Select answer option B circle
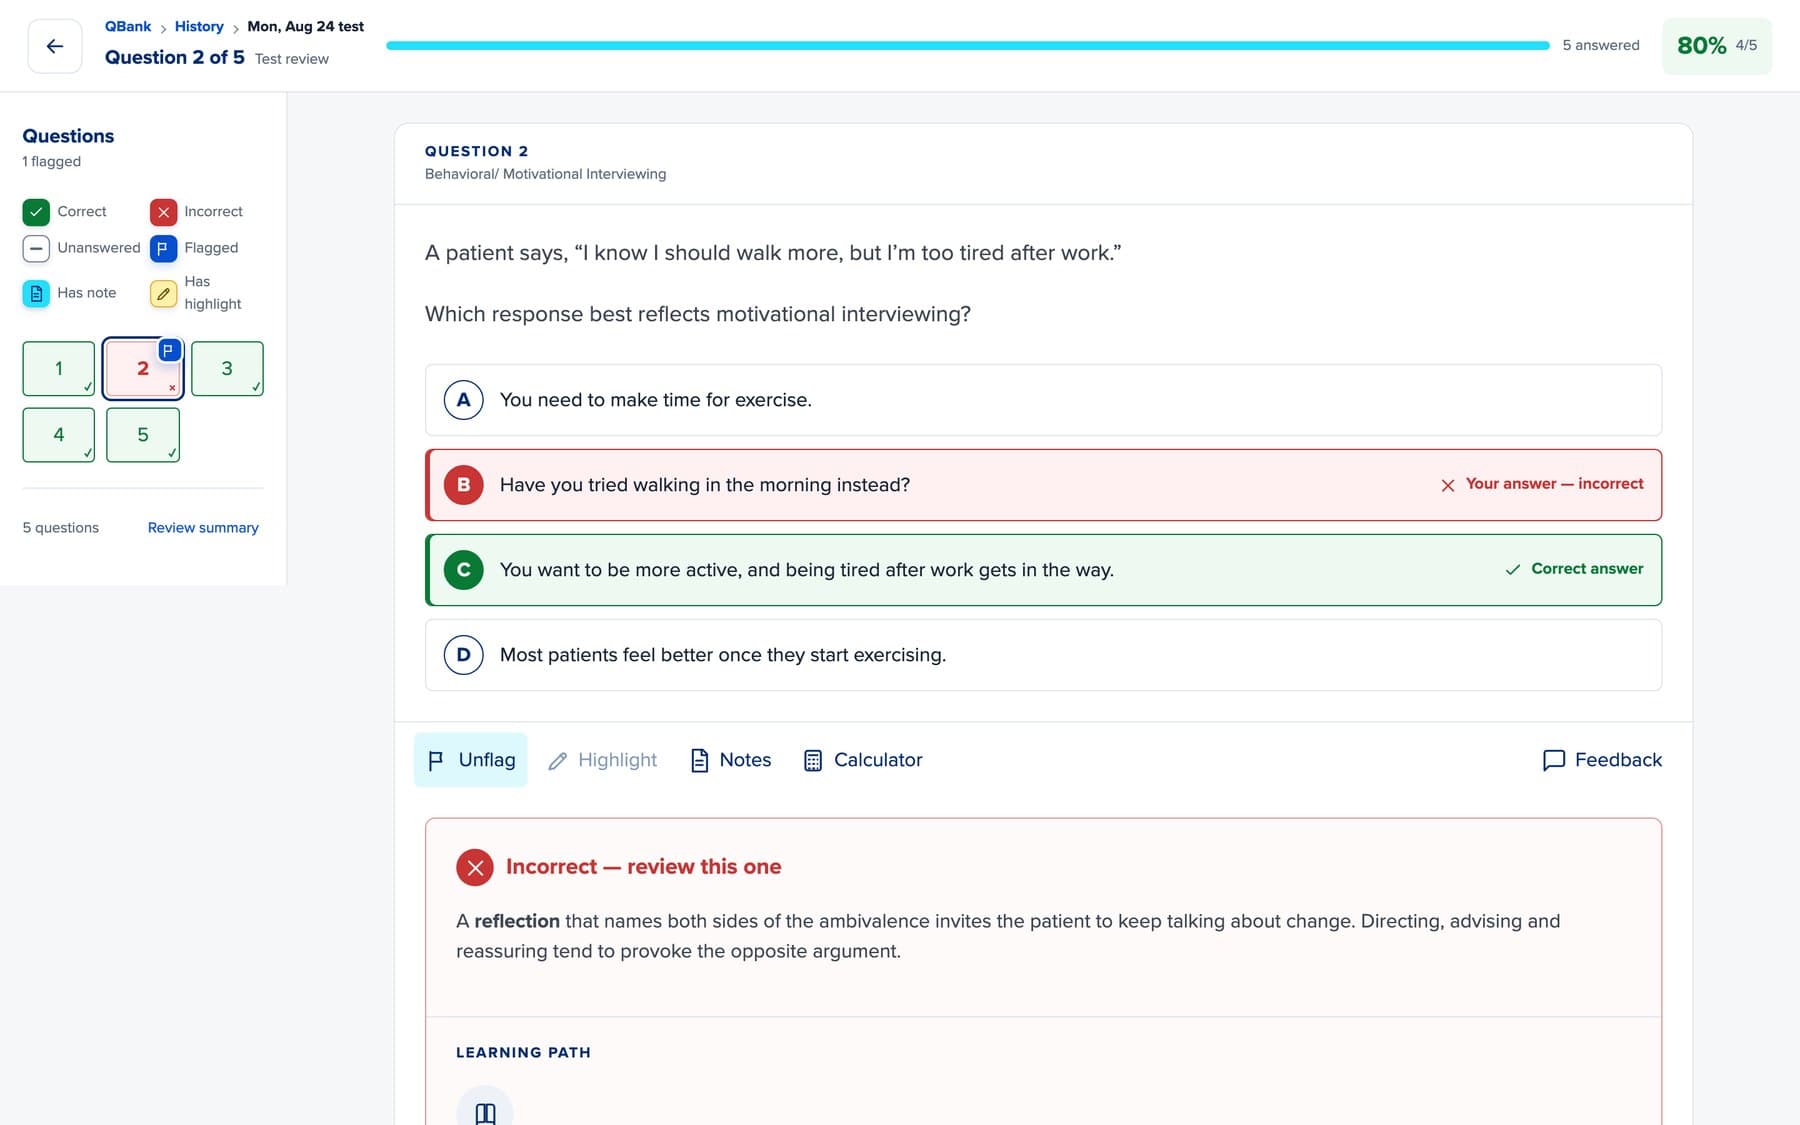1800x1125 pixels. click(463, 485)
